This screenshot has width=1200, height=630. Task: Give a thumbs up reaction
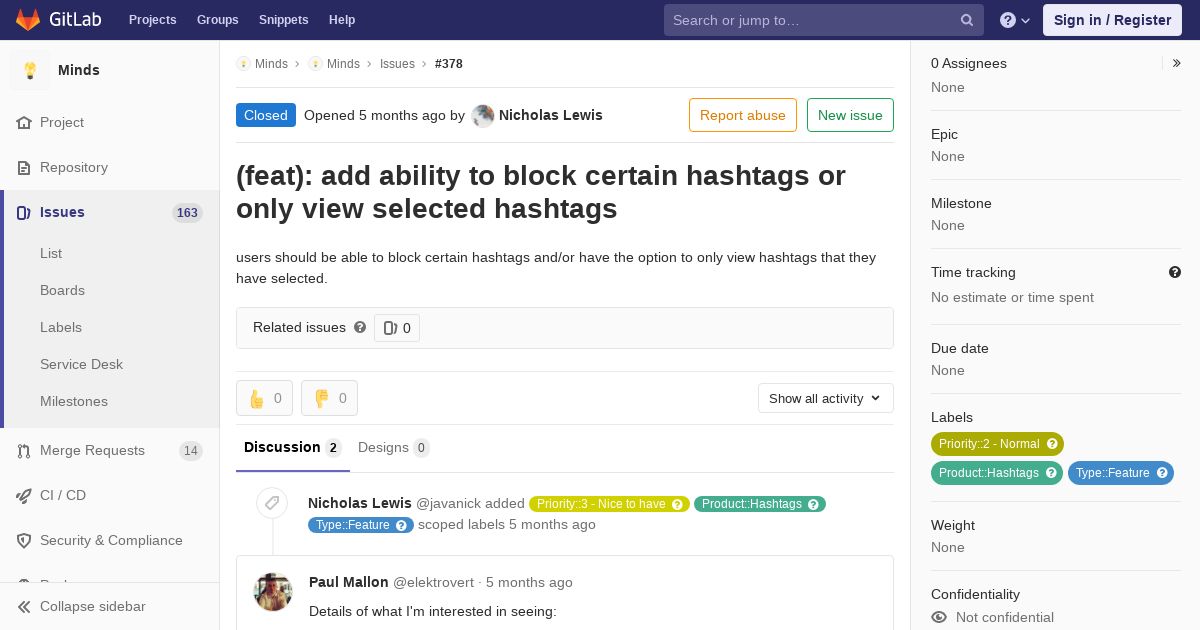coord(264,398)
